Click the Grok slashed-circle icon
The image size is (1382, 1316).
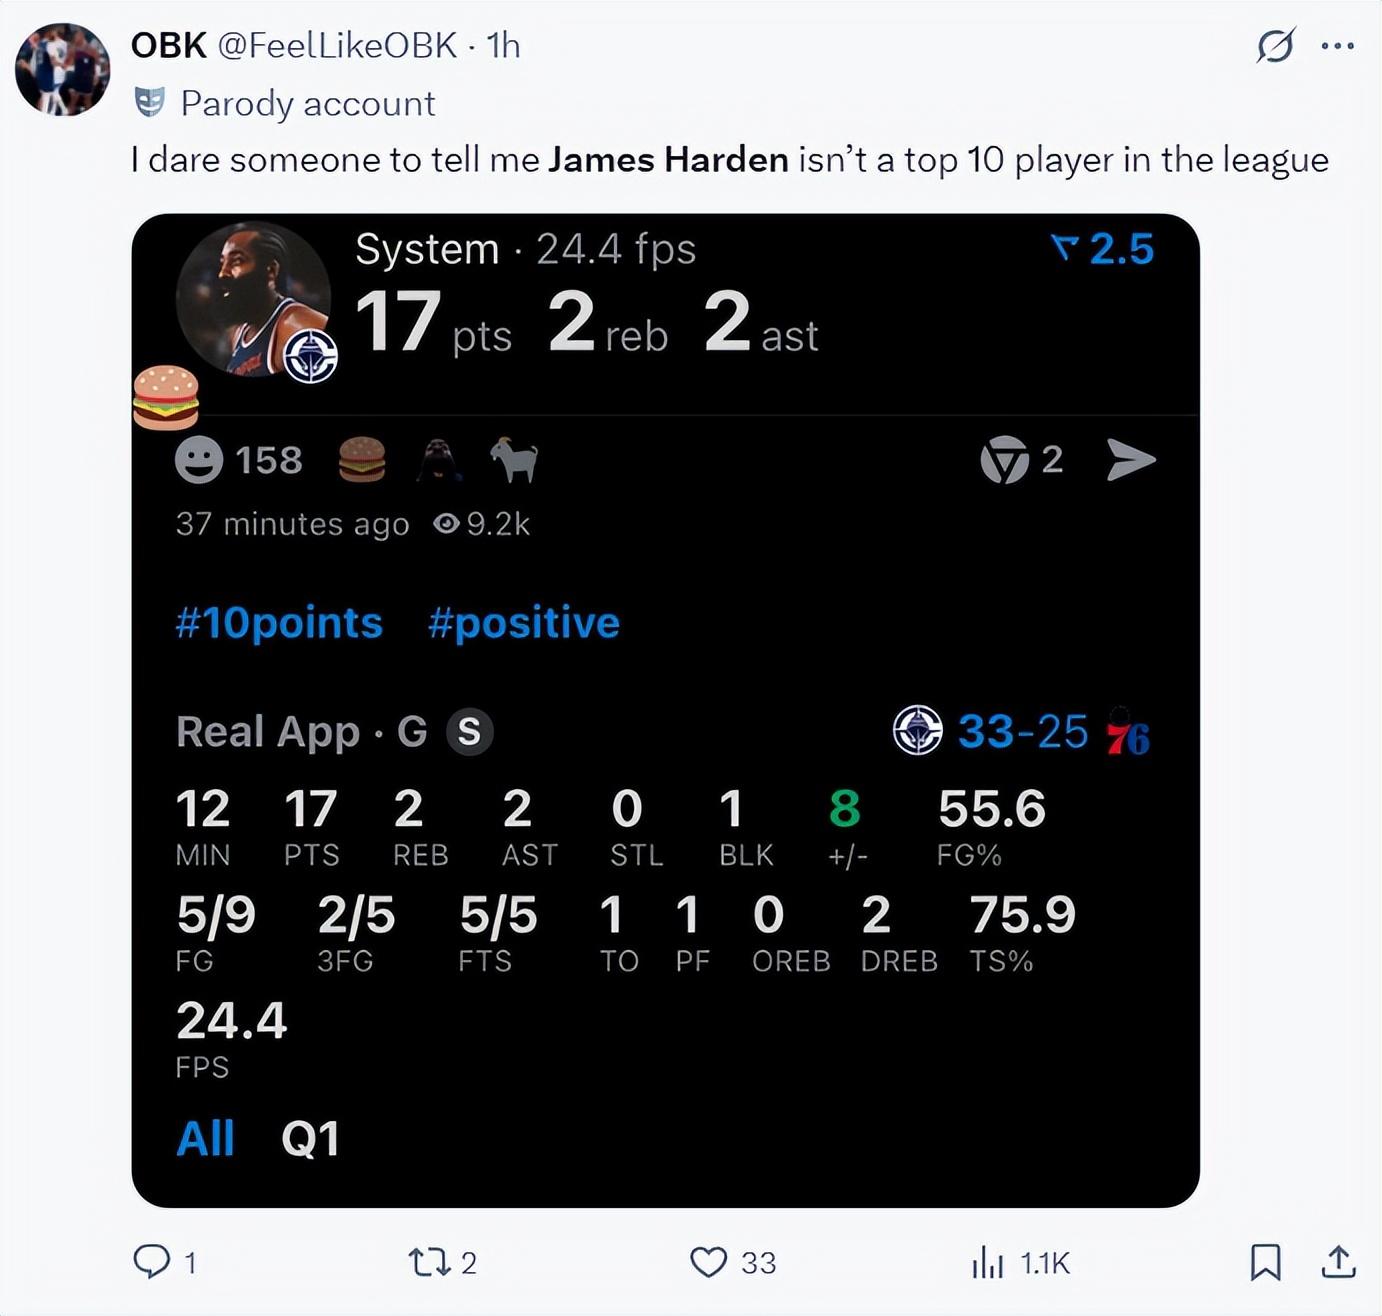click(x=1275, y=46)
